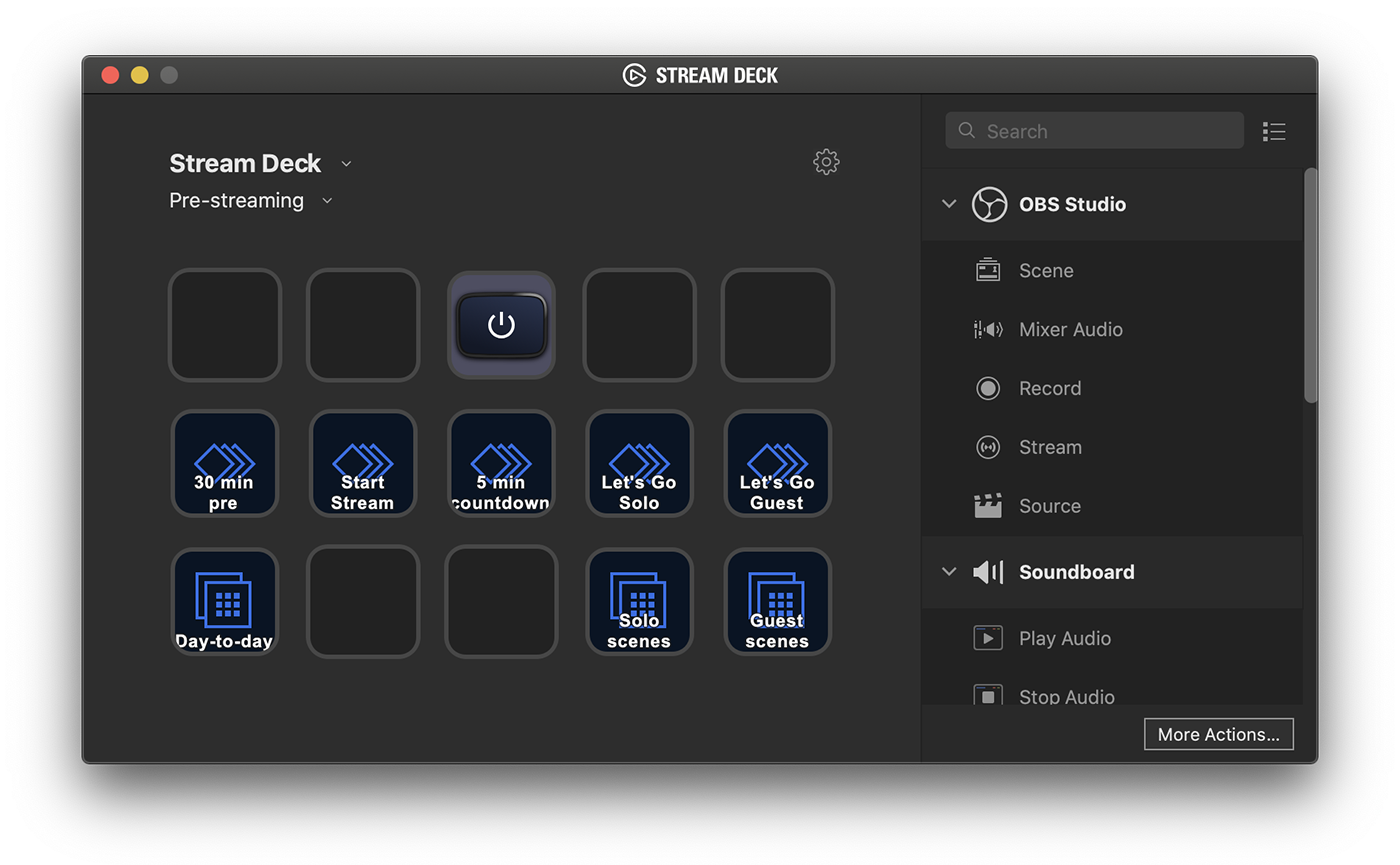Click the Stop Audio action icon
The image size is (1400, 865).
[x=988, y=696]
